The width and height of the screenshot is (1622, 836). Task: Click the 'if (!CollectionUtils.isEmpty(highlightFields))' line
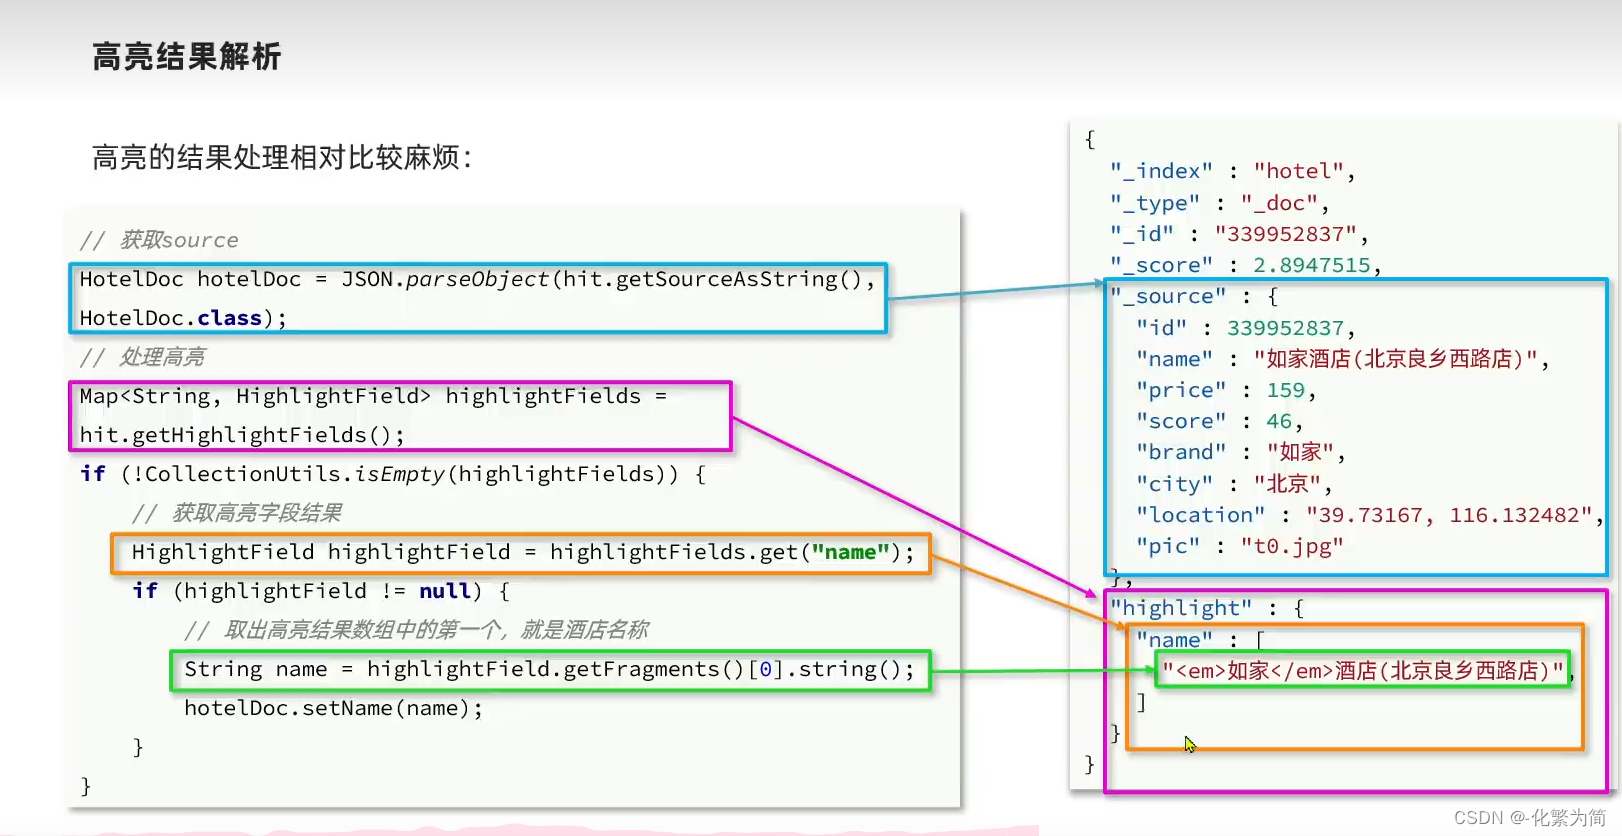pyautogui.click(x=393, y=474)
